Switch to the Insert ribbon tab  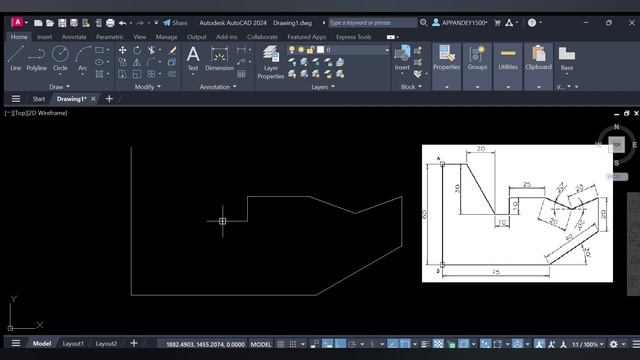point(44,37)
